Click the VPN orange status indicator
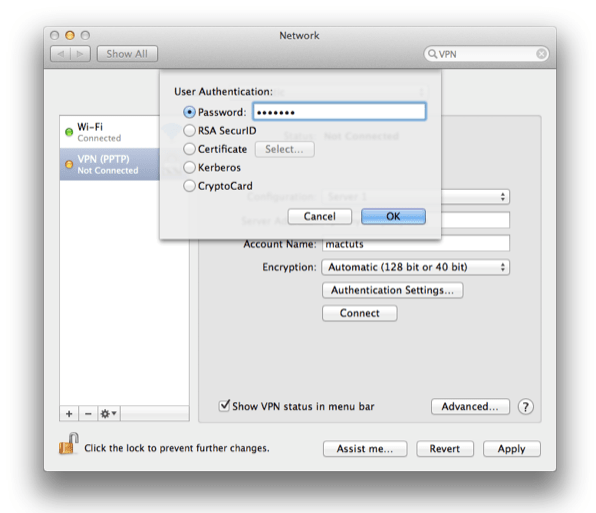Viewport: 596px width, 513px height. tap(69, 165)
